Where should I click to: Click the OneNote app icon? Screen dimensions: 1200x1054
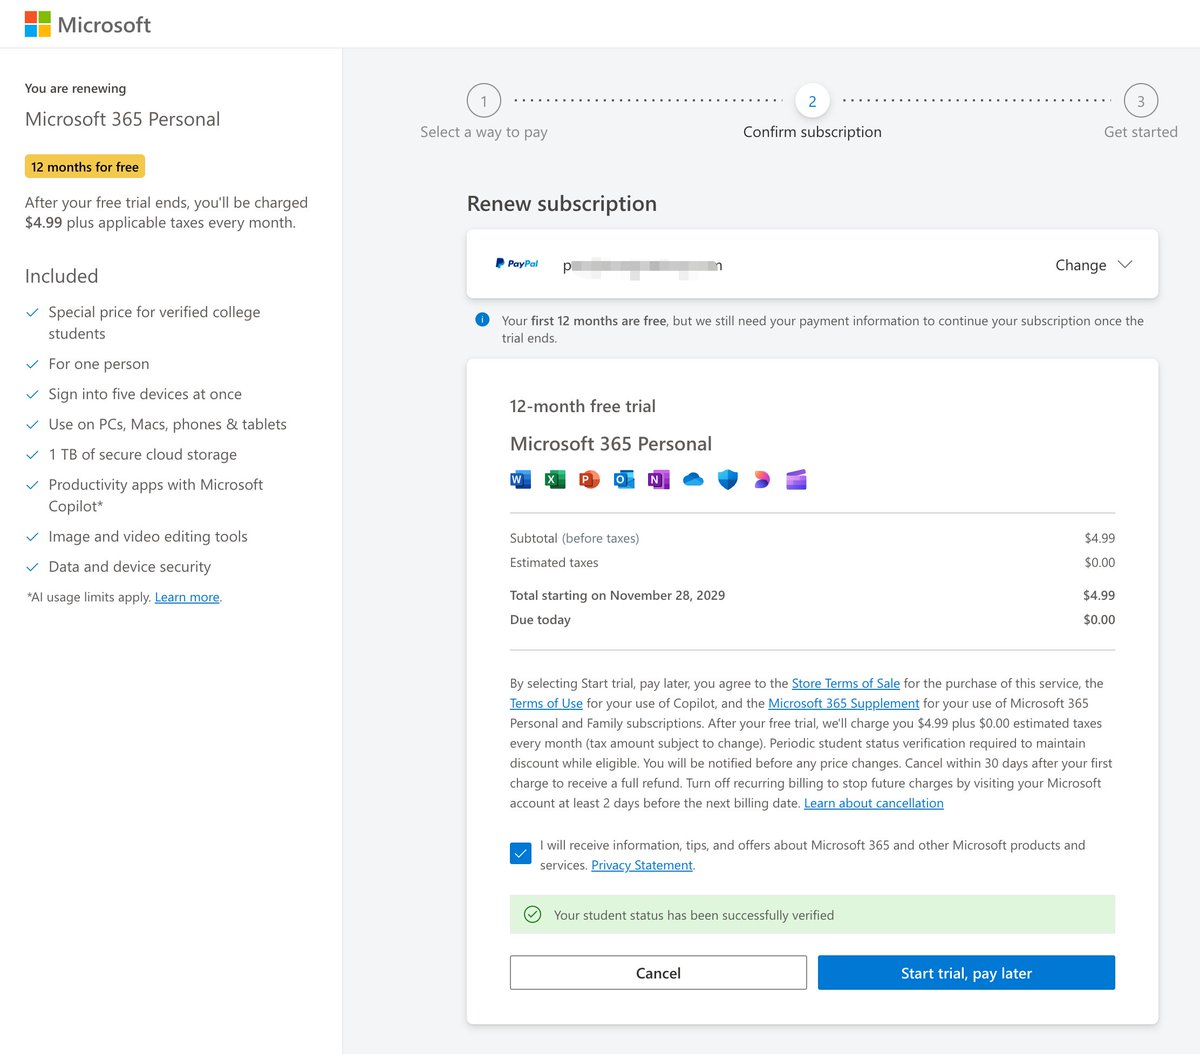[x=658, y=479]
